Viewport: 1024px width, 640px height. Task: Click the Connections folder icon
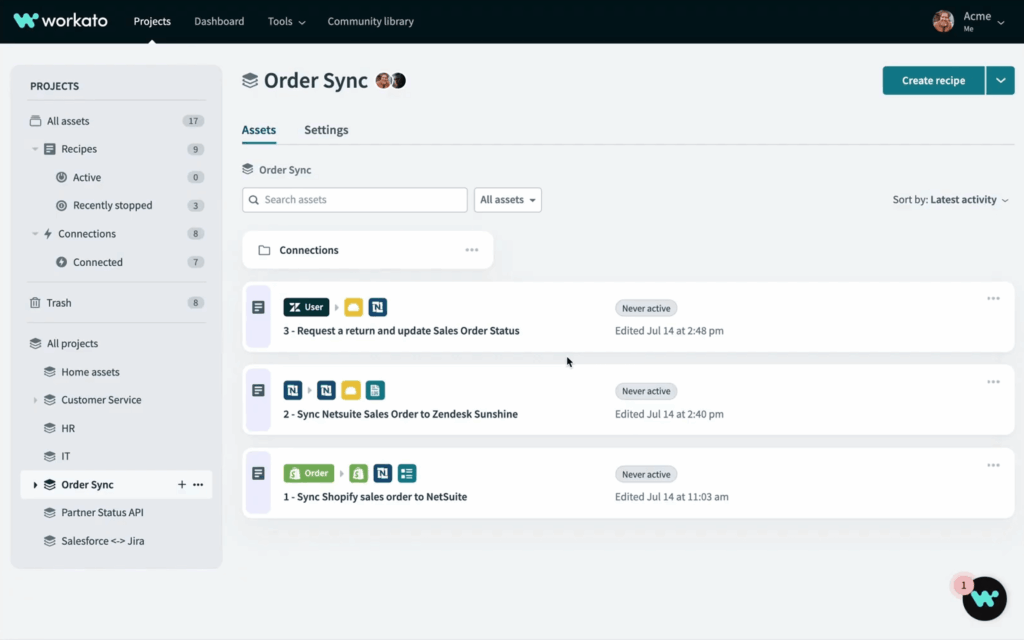coord(264,250)
